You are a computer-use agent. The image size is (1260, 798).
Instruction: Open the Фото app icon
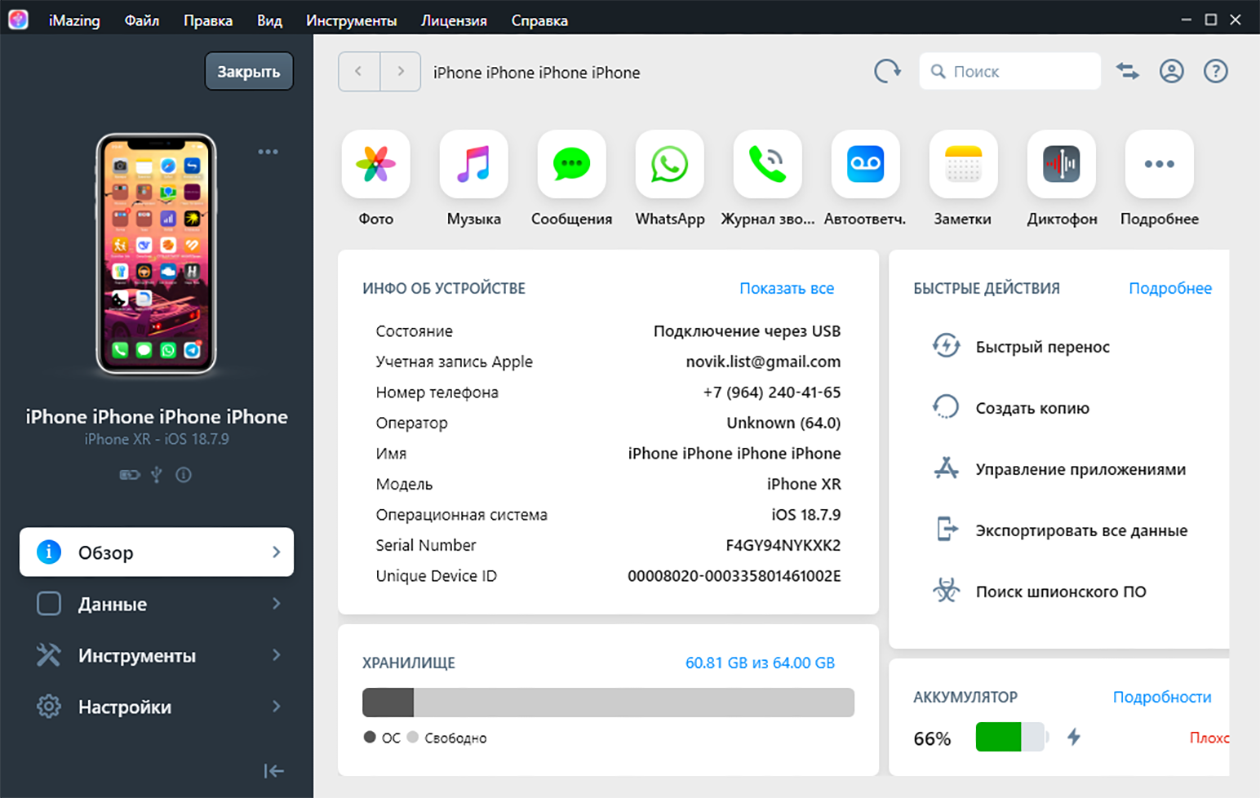(376, 164)
